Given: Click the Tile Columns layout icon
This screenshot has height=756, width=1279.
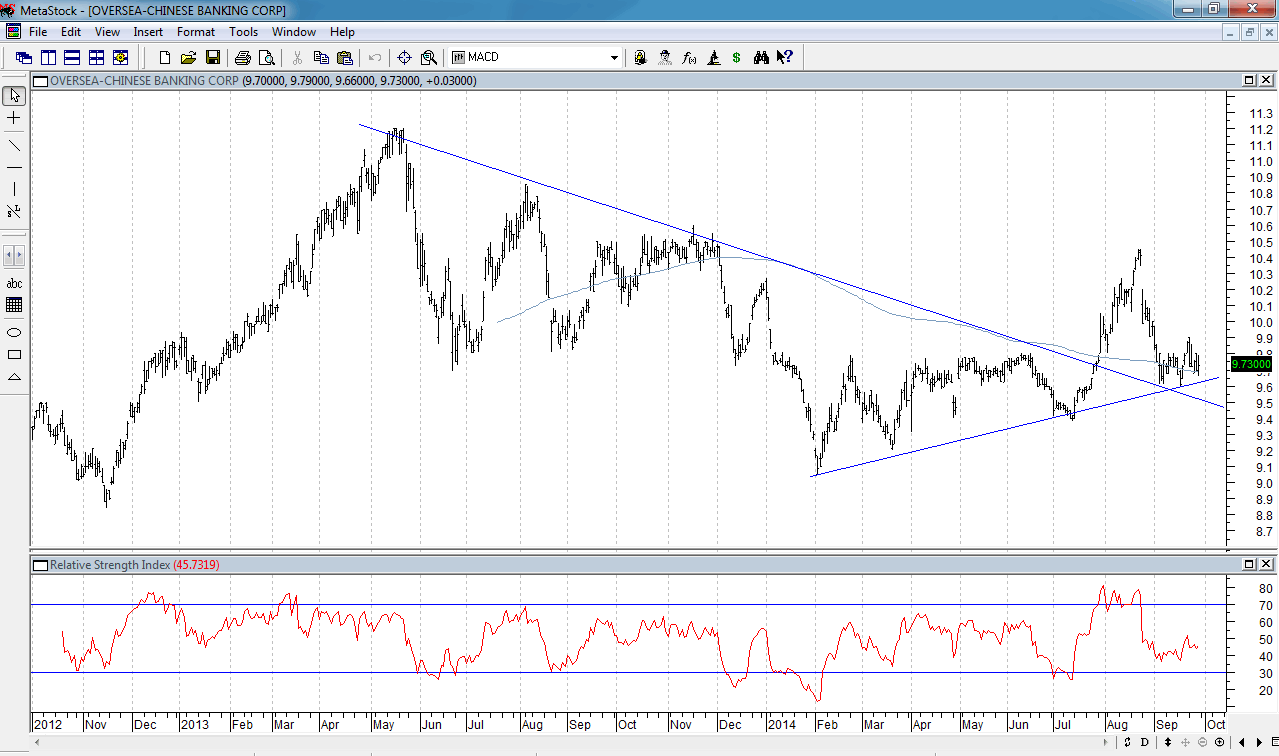Looking at the screenshot, I should (x=47, y=58).
